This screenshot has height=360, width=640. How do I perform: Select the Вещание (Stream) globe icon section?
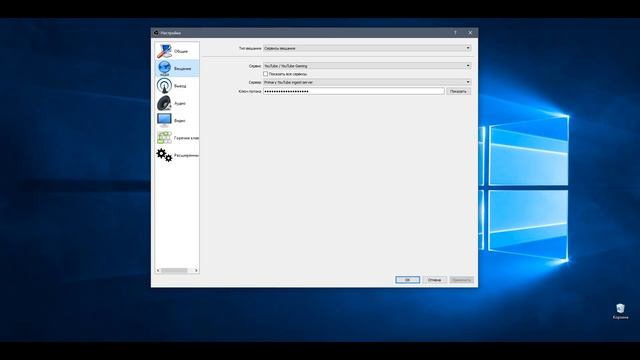point(177,68)
